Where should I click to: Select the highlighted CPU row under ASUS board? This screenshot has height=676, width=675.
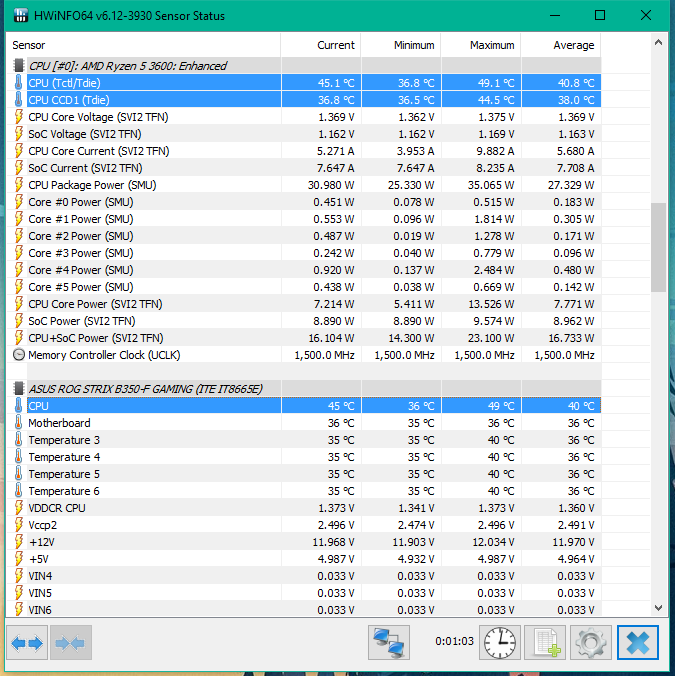(304, 406)
